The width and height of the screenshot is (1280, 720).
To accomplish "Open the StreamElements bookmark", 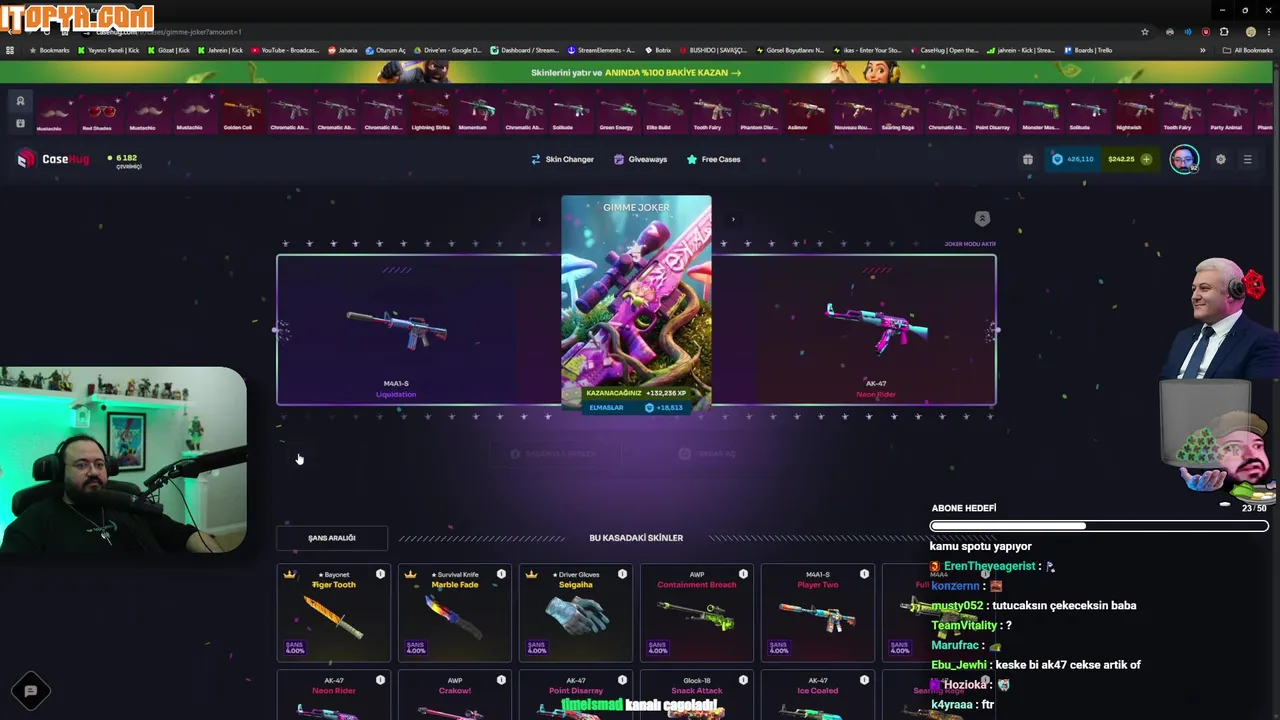I will [x=601, y=50].
